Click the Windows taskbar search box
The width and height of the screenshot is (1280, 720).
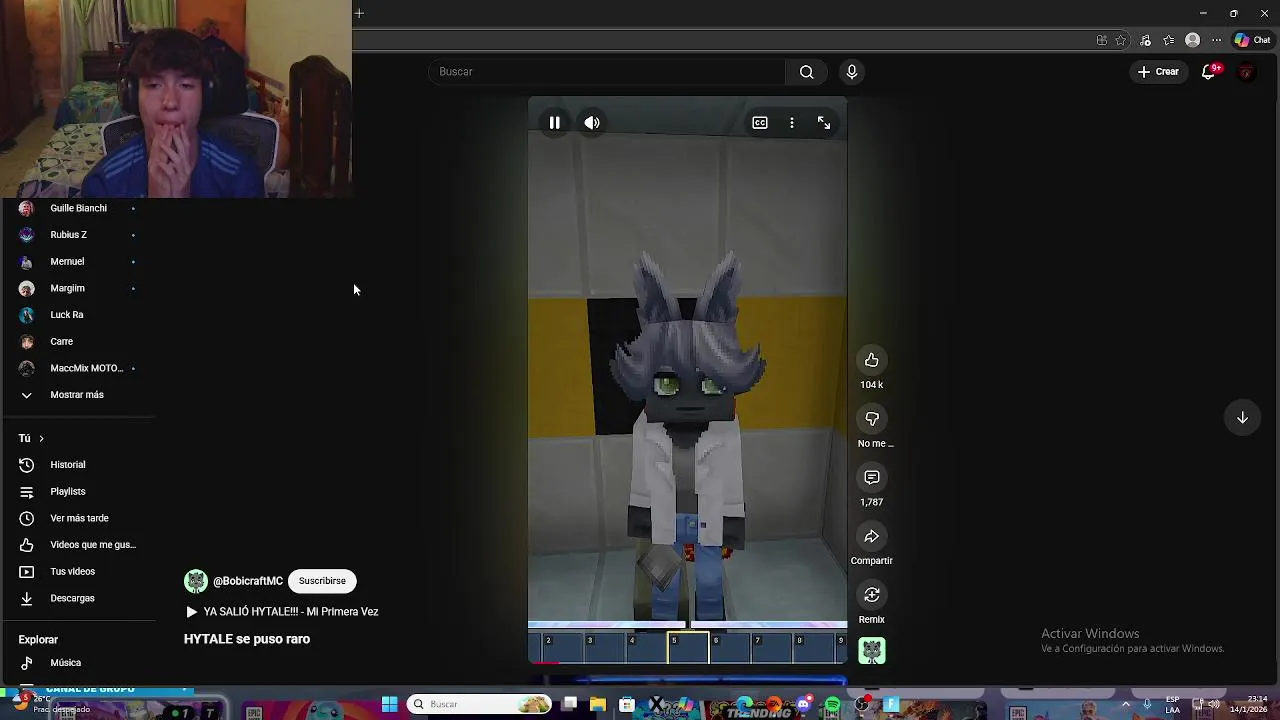click(480, 705)
